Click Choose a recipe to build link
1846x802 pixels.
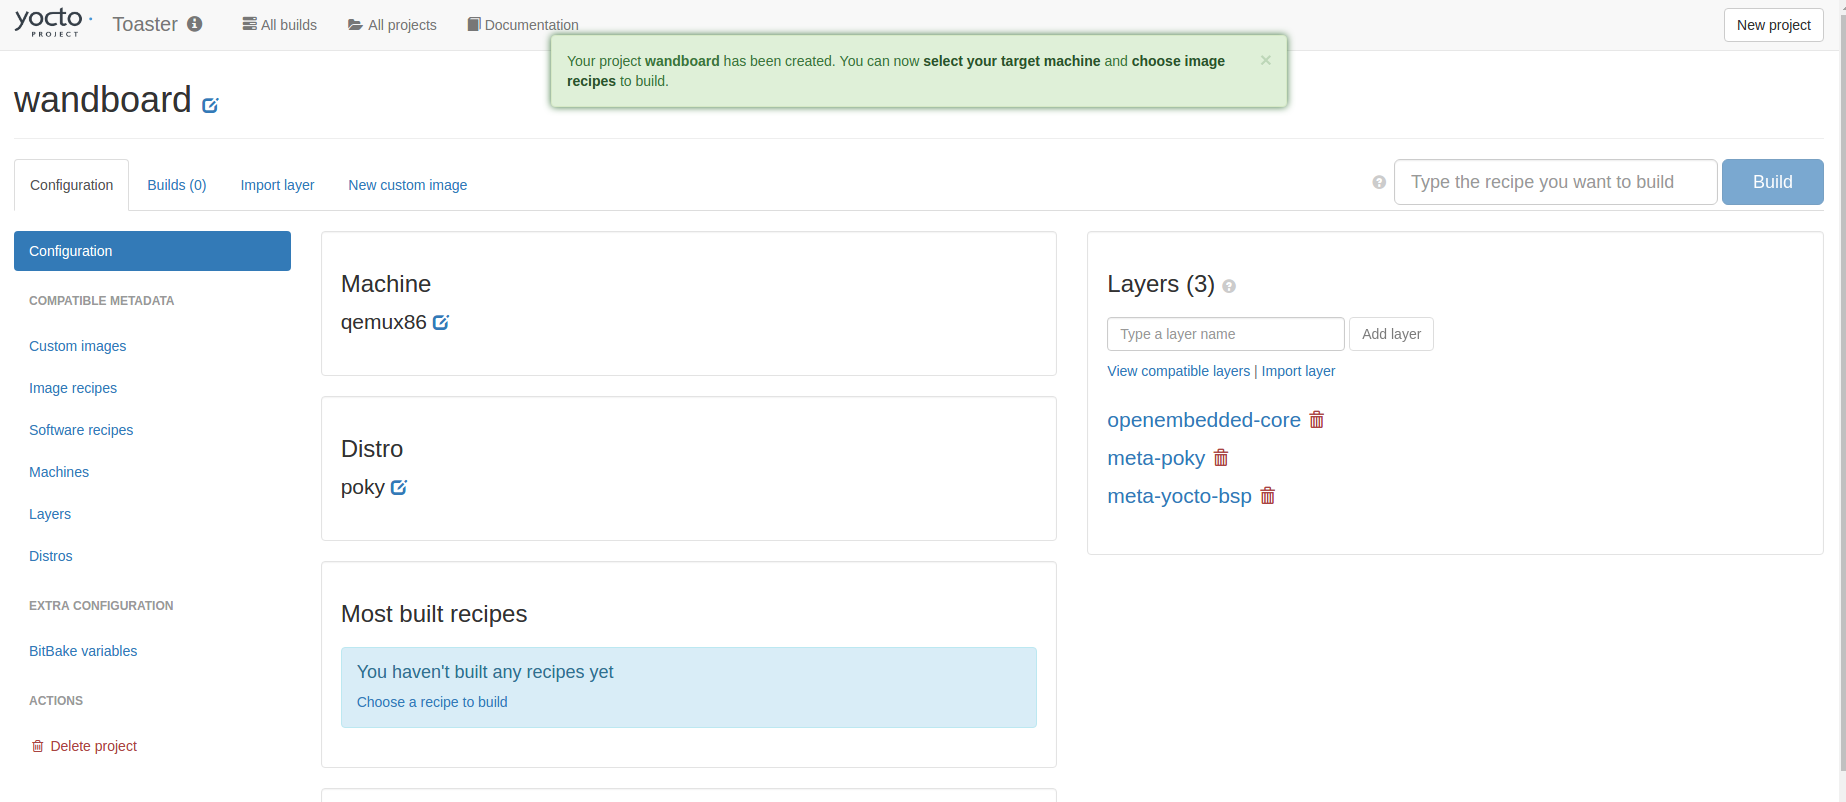tap(432, 702)
